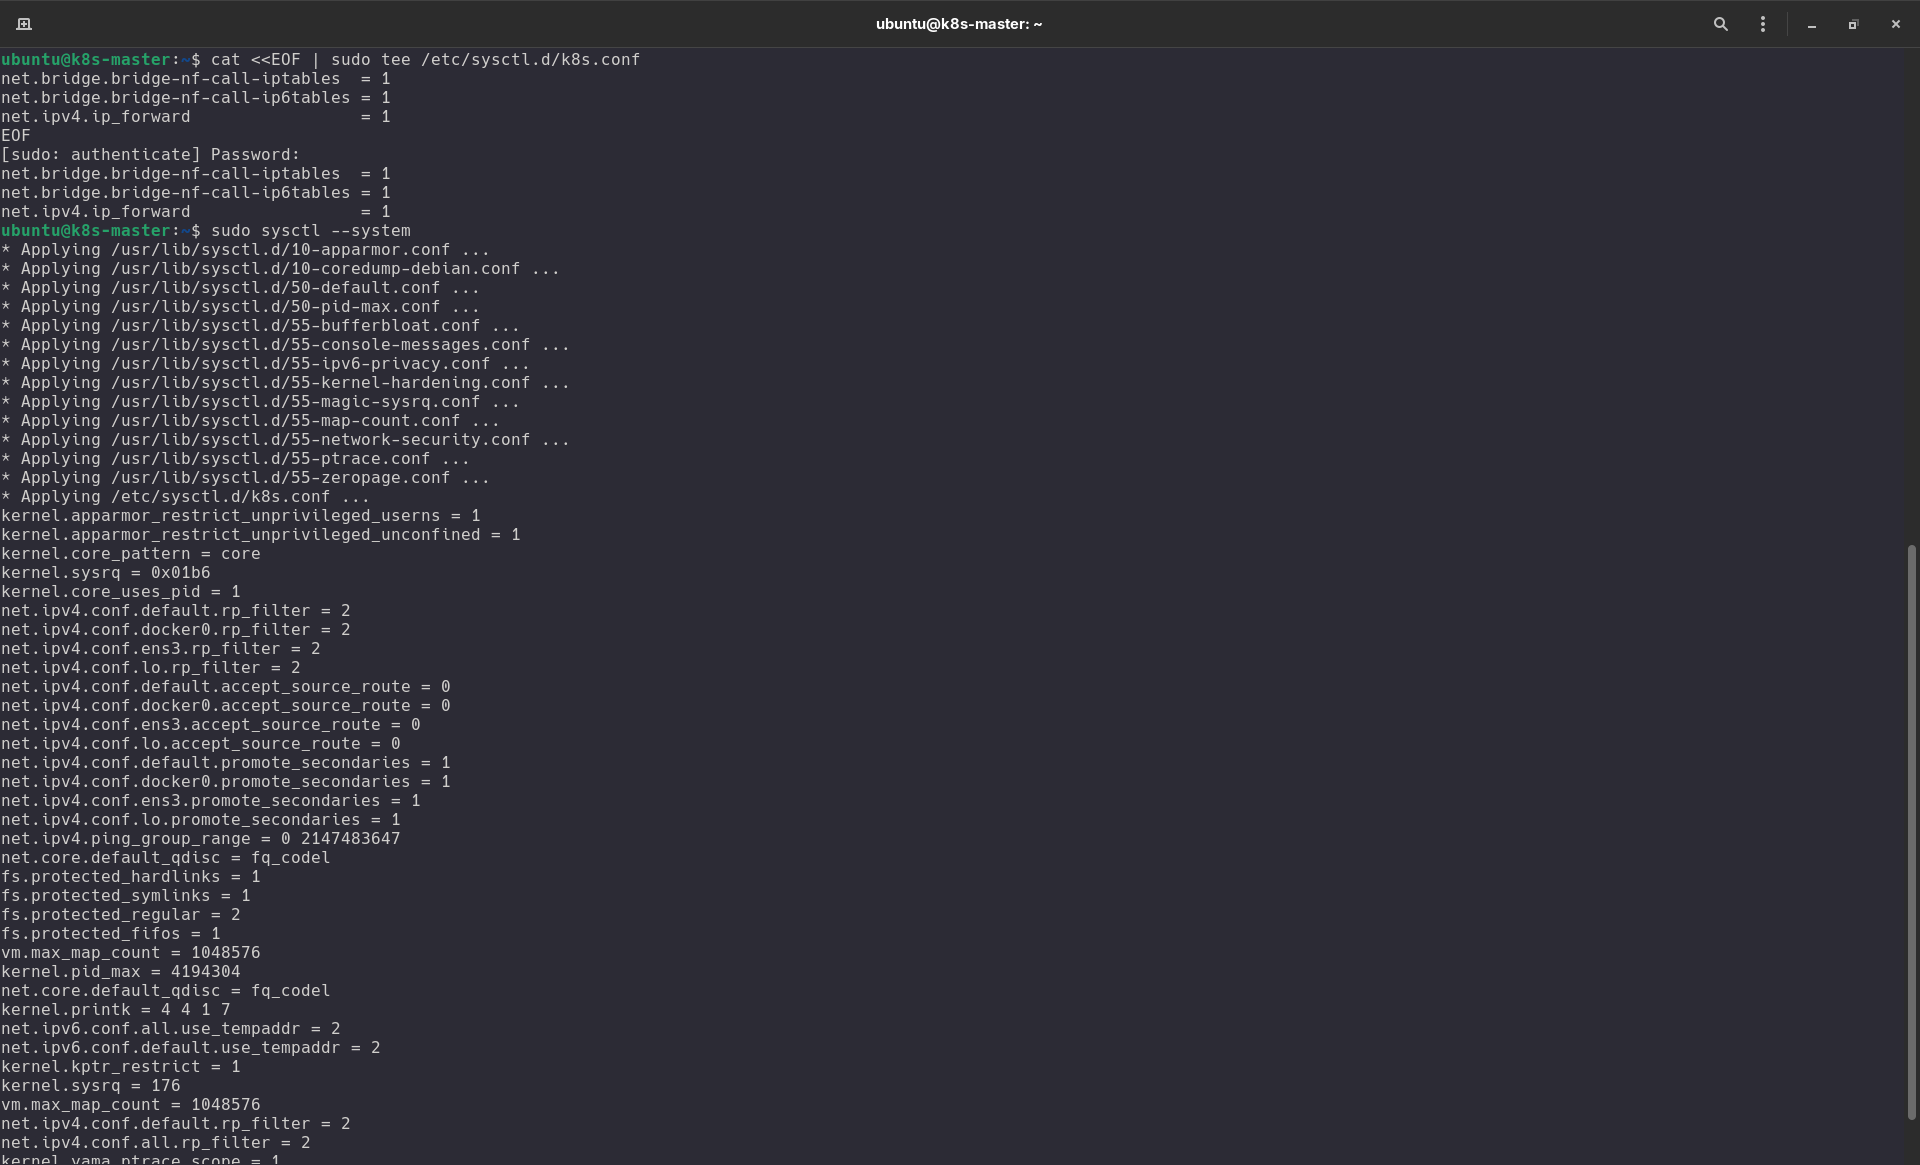1920x1165 pixels.
Task: Select the window title showing current directory
Action: tap(958, 24)
